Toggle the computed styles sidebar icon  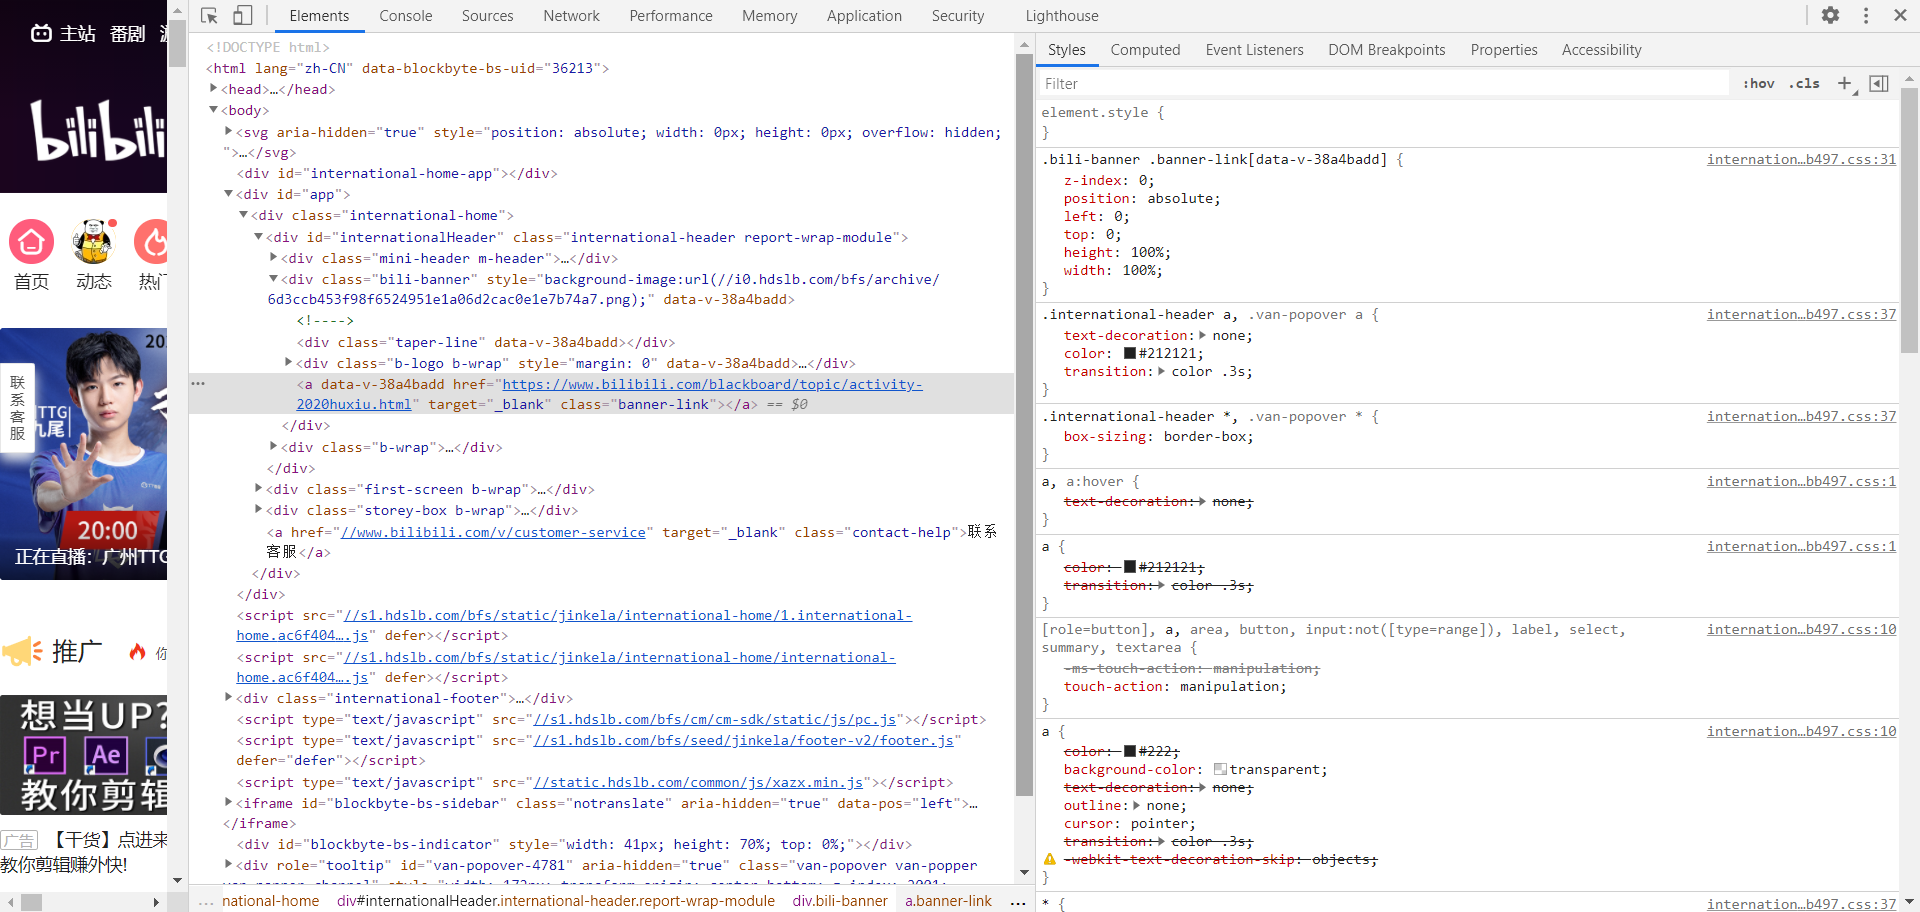[x=1879, y=84]
